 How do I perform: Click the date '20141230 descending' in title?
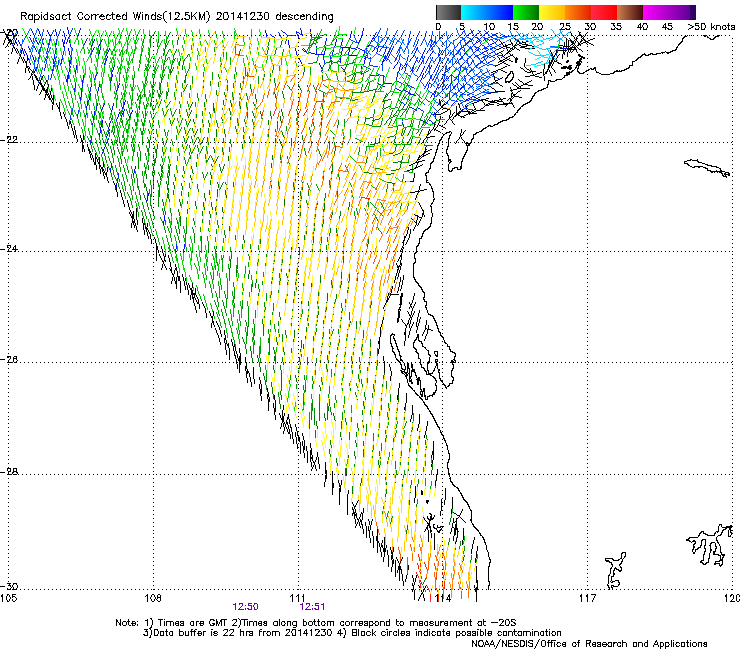[x=275, y=17]
